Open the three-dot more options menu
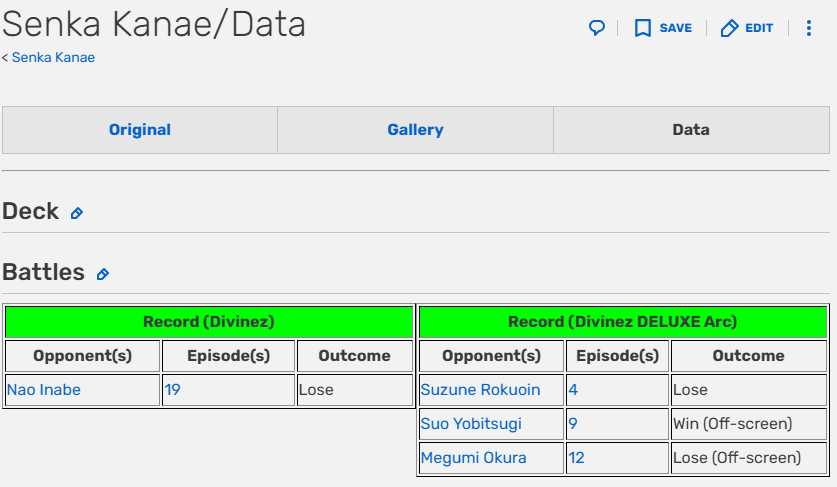Image resolution: width=837 pixels, height=487 pixels. (809, 28)
